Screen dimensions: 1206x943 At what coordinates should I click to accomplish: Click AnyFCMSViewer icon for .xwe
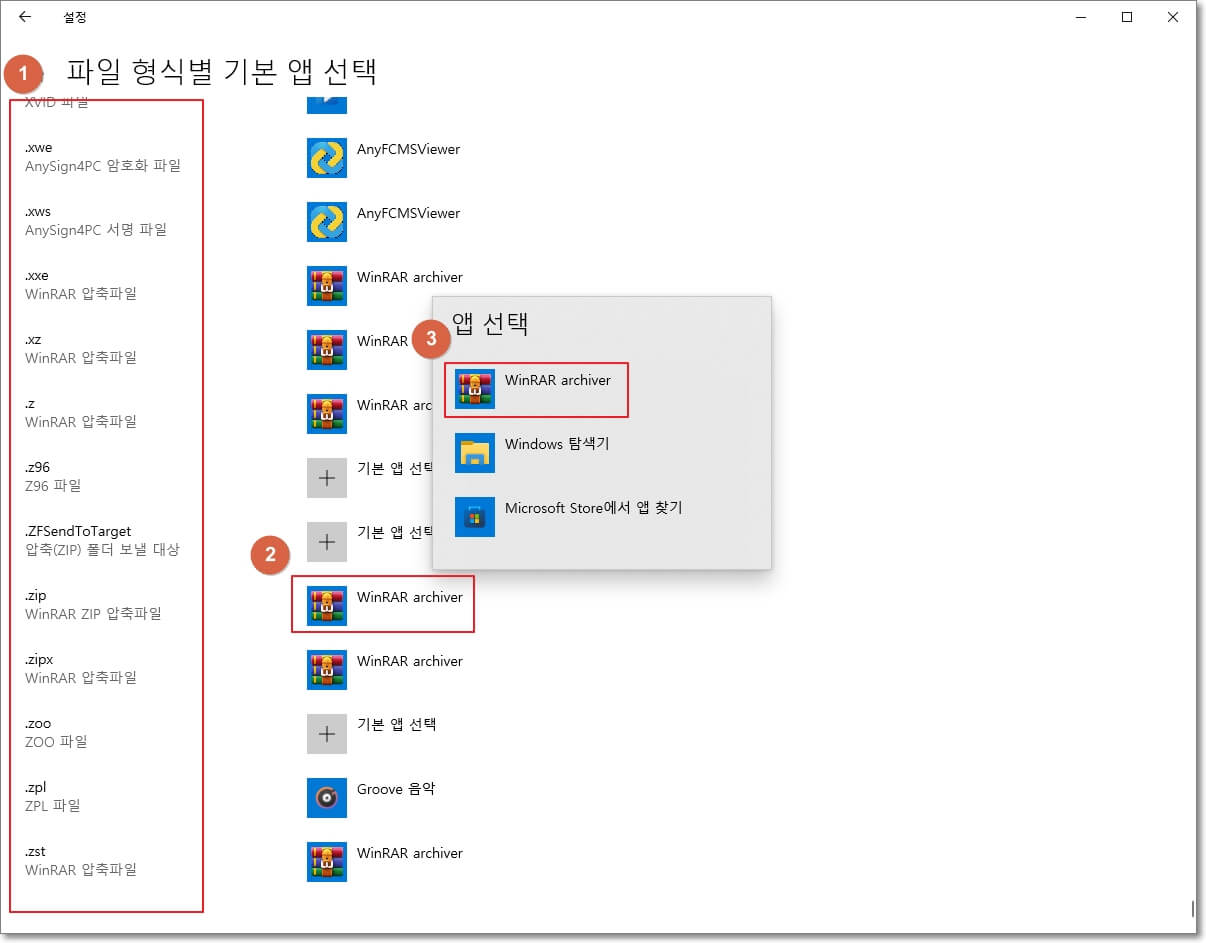pos(327,158)
